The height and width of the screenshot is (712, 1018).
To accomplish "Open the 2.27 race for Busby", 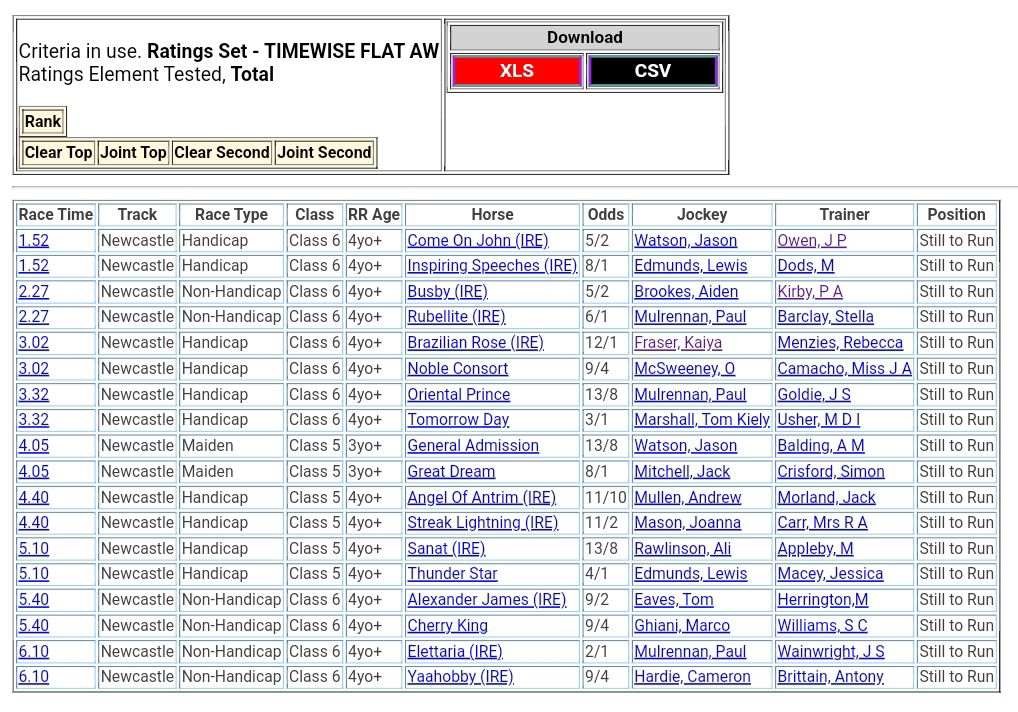I will (x=33, y=292).
